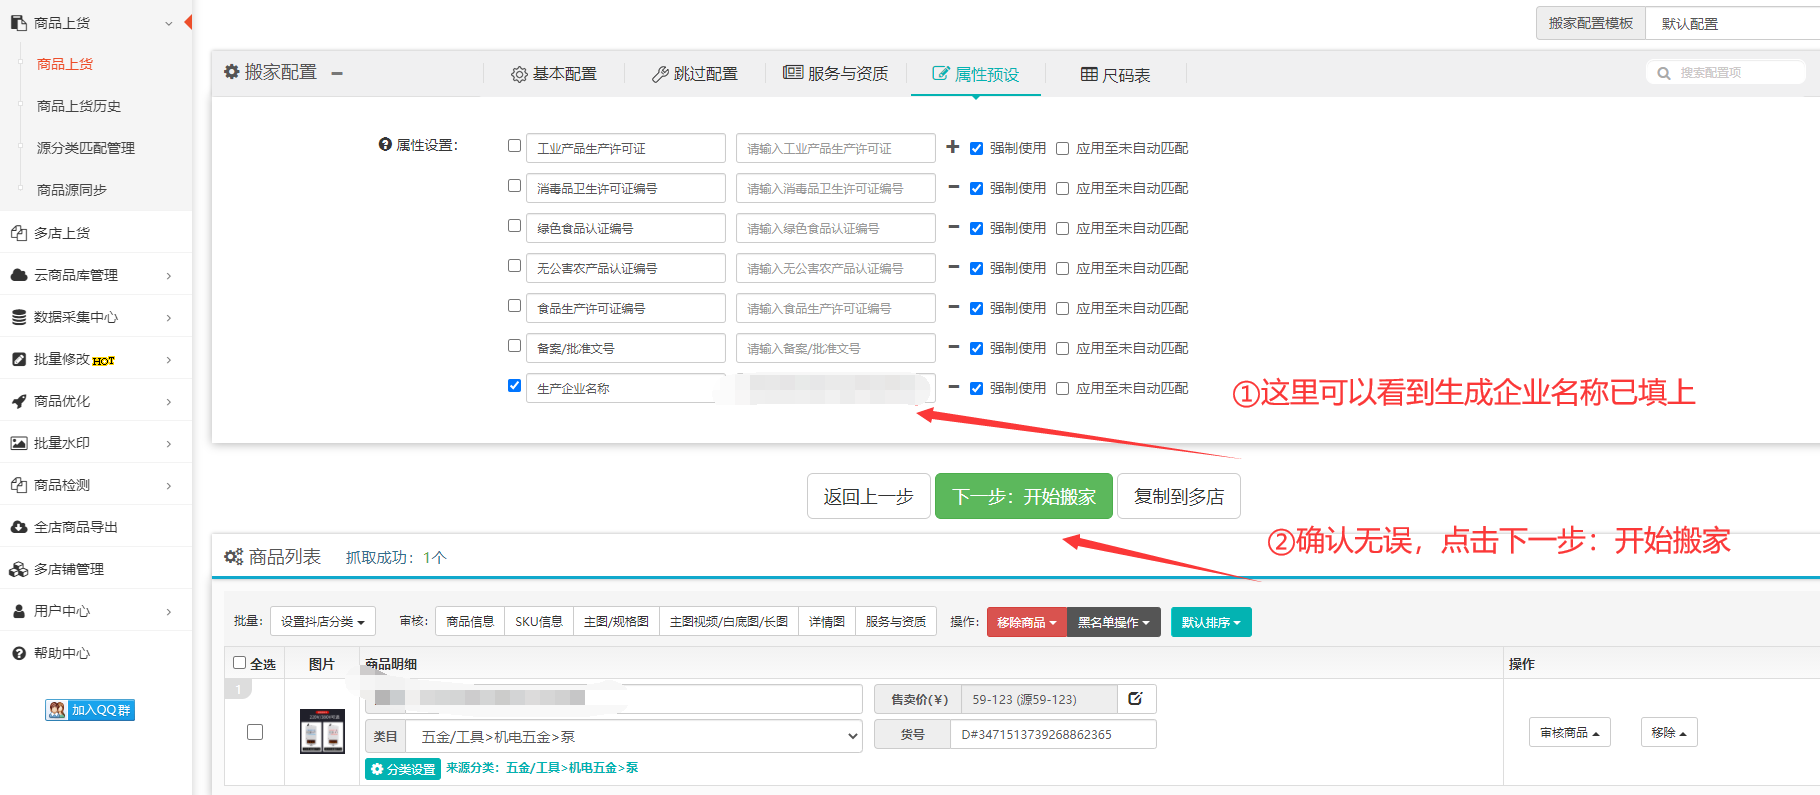1820x795 pixels.
Task: Click the edit icon next to price field
Action: click(1136, 699)
